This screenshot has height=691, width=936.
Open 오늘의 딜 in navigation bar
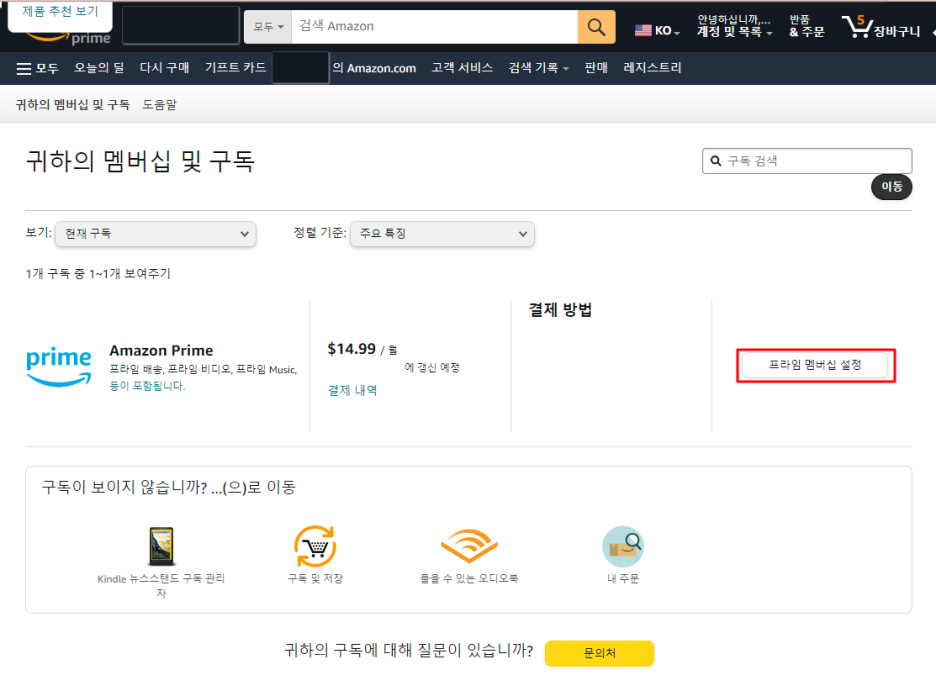(x=99, y=68)
